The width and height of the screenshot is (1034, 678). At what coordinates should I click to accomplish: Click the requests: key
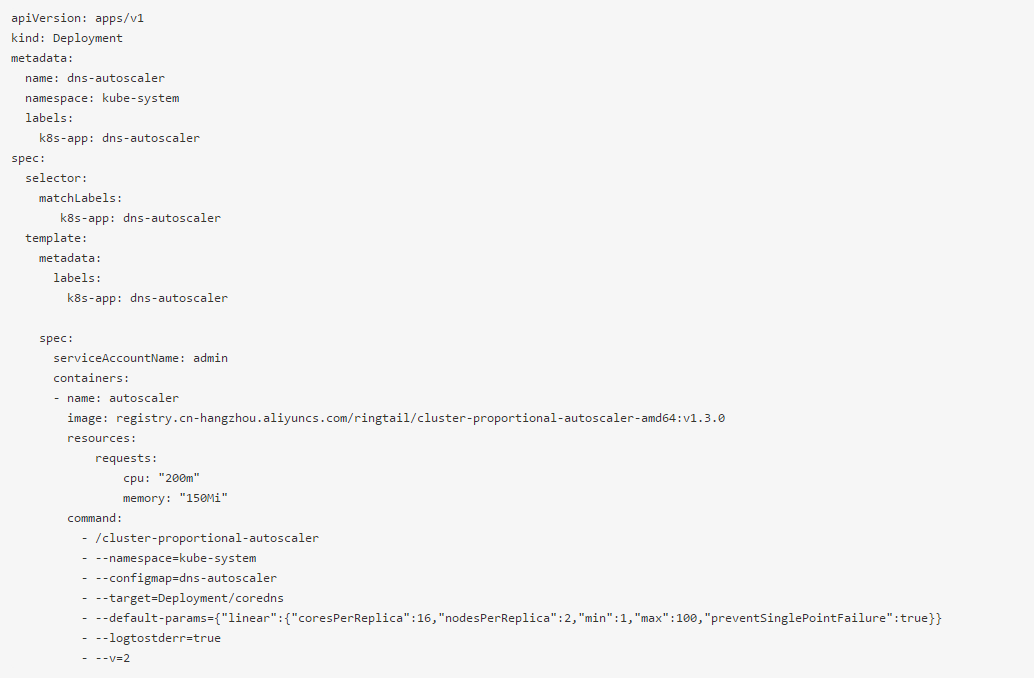point(126,458)
